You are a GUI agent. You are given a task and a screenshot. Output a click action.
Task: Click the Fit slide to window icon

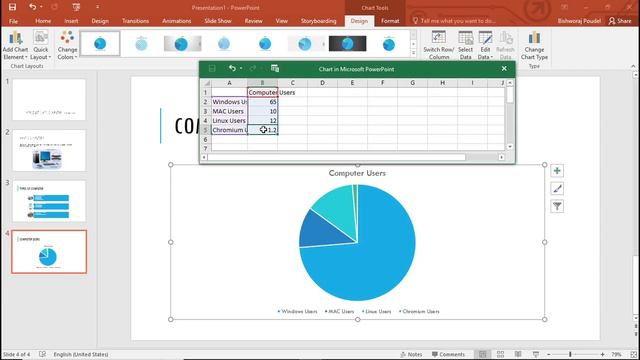click(x=633, y=354)
